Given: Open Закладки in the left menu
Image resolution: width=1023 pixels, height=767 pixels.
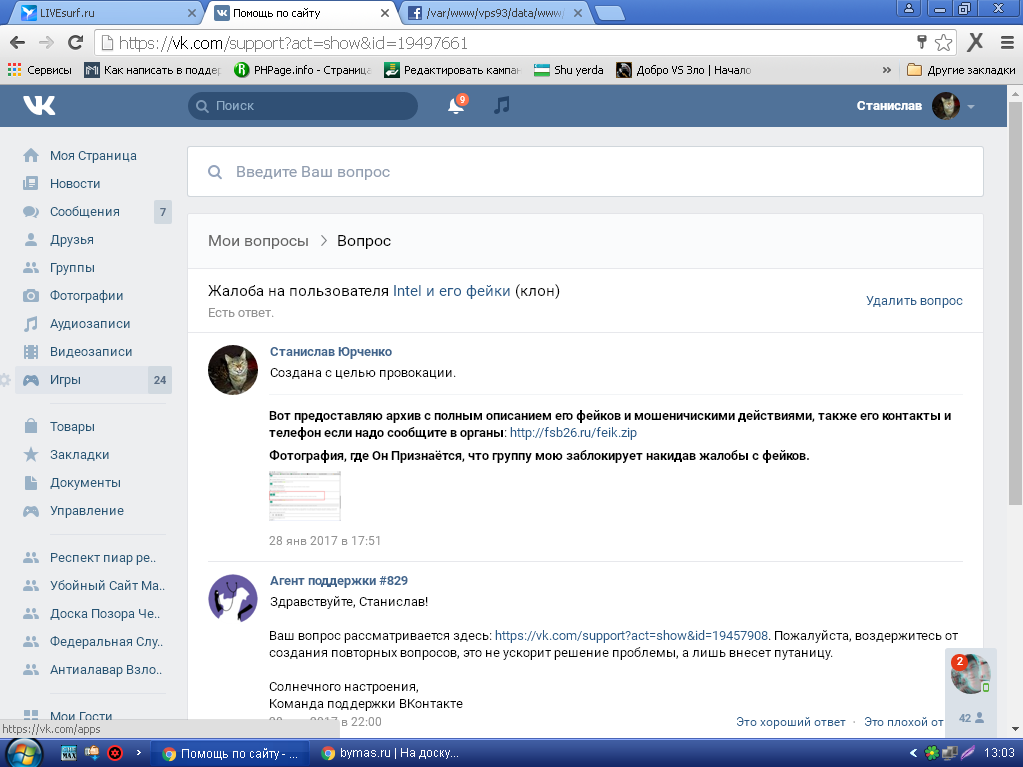Looking at the screenshot, I should point(79,455).
